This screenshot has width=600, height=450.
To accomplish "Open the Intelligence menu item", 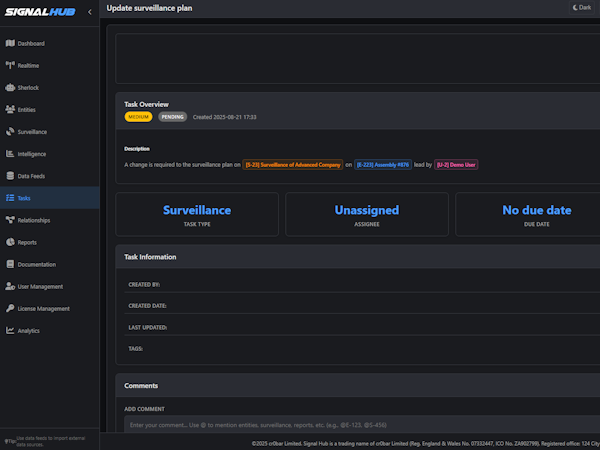I will click(x=50, y=154).
